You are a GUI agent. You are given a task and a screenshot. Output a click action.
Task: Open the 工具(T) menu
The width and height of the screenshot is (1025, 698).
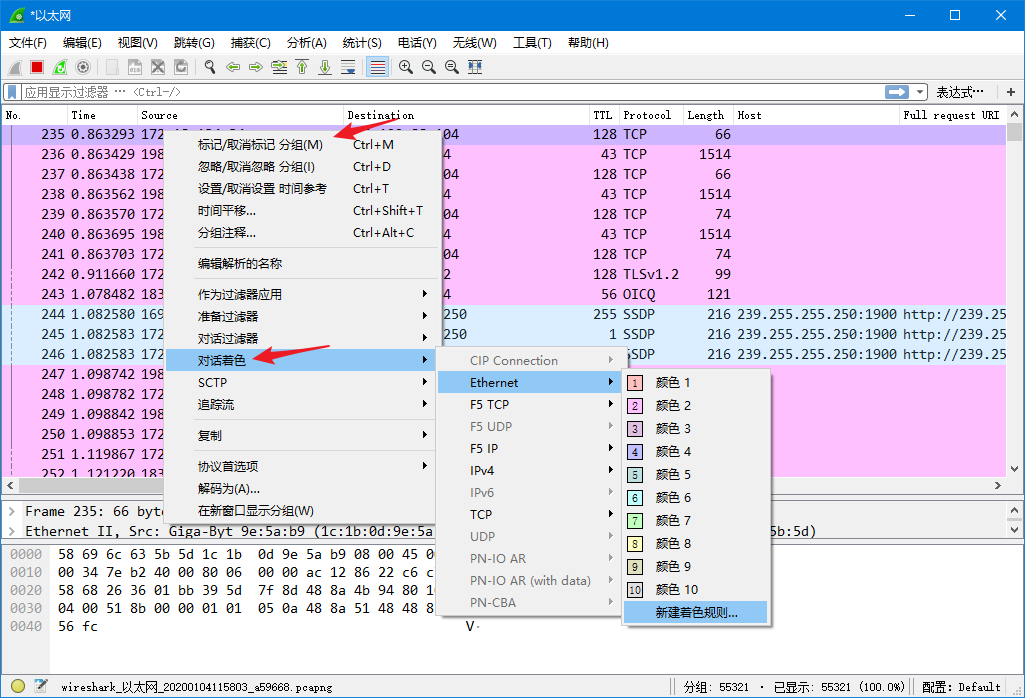point(532,43)
